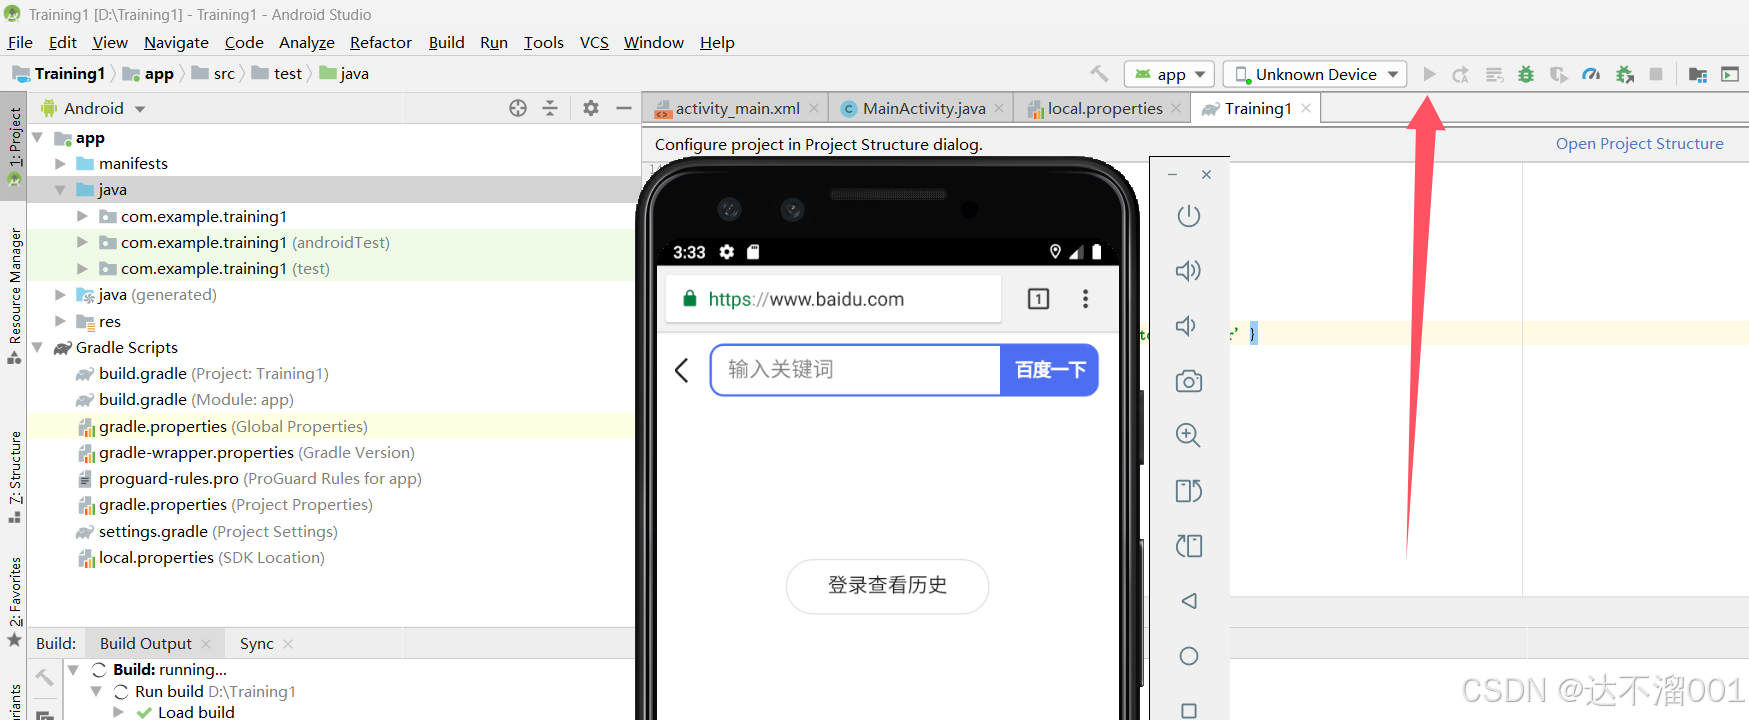This screenshot has height=720, width=1749.
Task: Switch to the MainActivity.java tab
Action: (x=923, y=108)
